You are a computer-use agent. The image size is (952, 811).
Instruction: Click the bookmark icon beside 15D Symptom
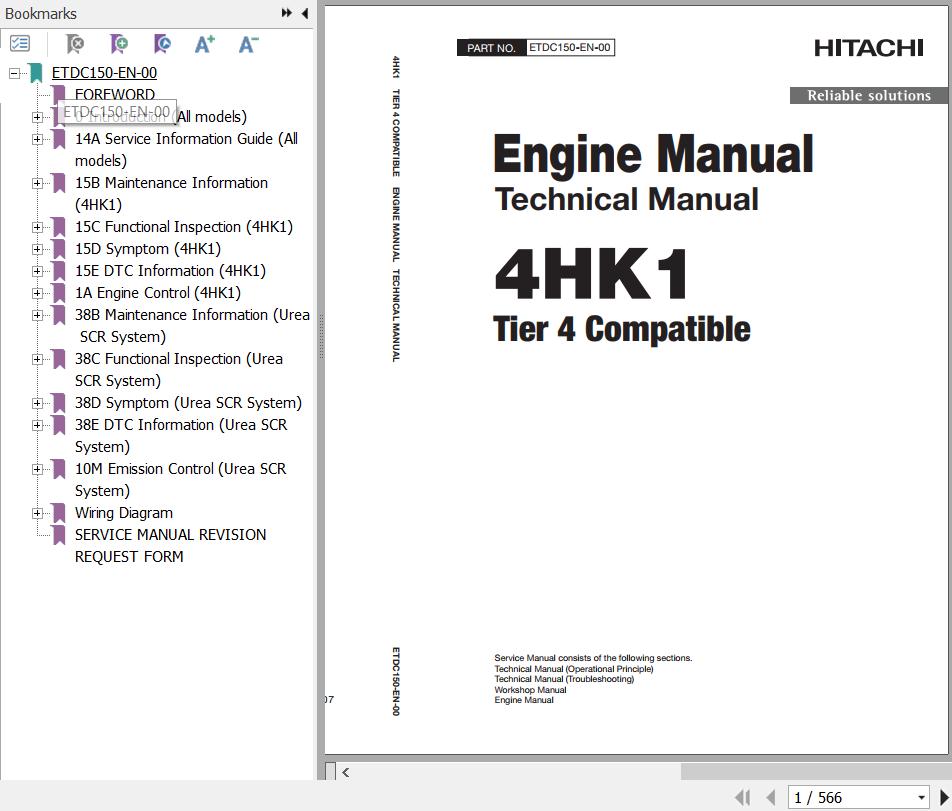tap(59, 249)
